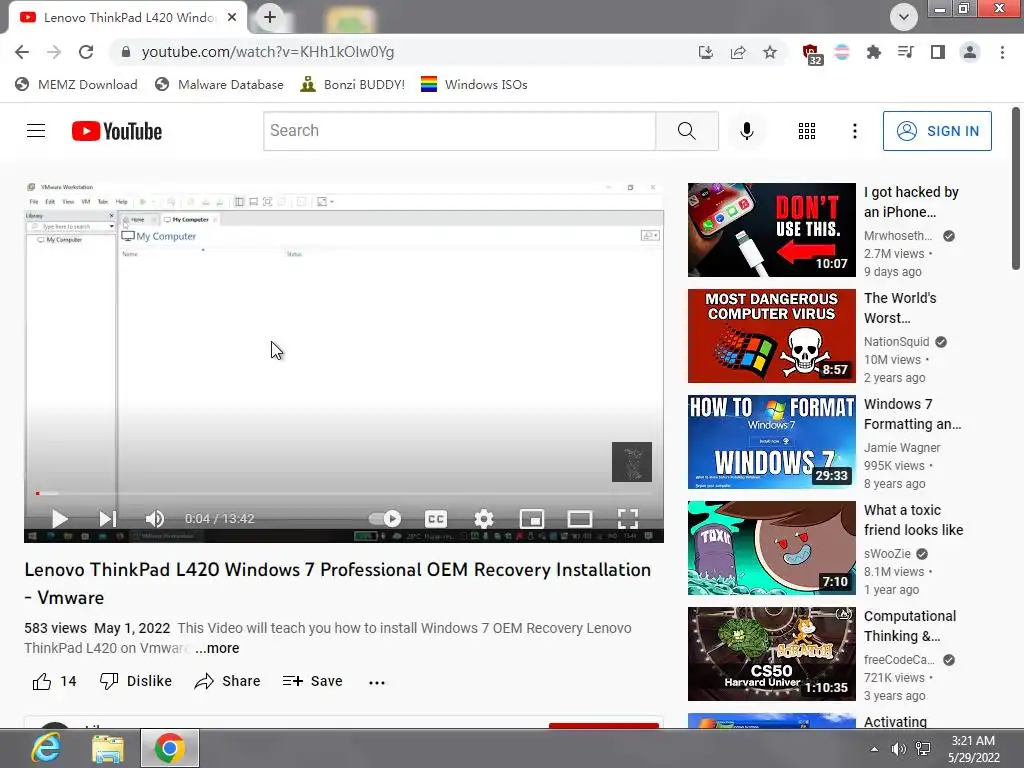Open the tab search dropdown arrow

coord(904,17)
